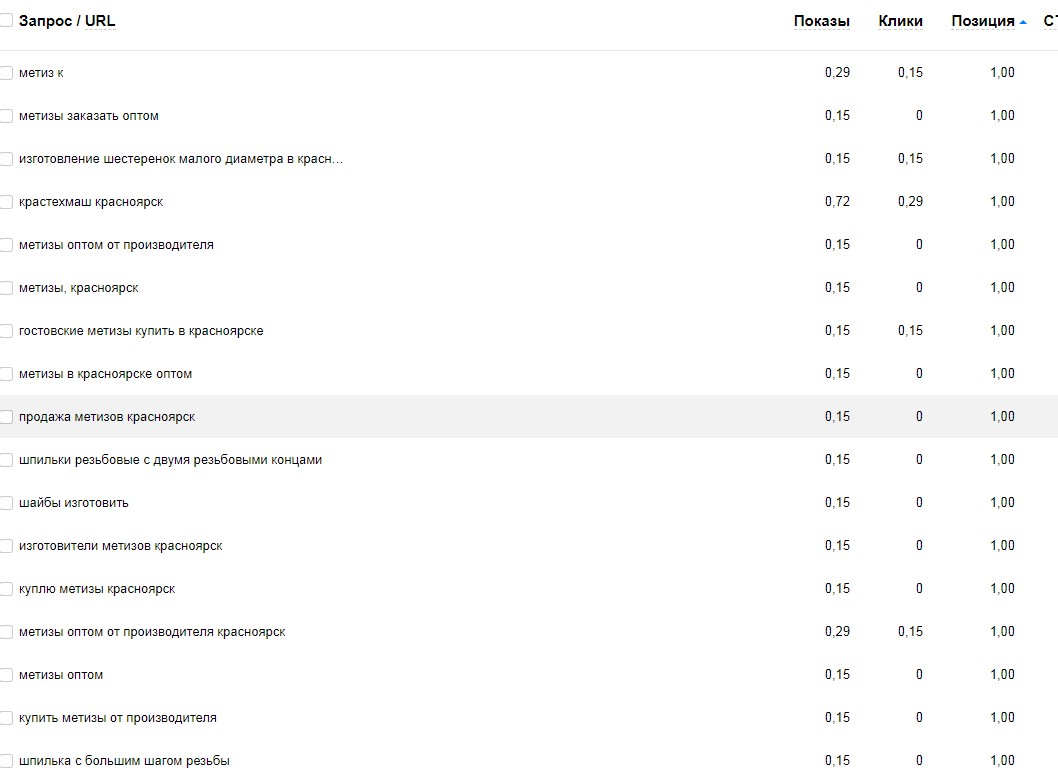
Task: Click query 'купить метизы от производителя'
Action: coord(117,718)
